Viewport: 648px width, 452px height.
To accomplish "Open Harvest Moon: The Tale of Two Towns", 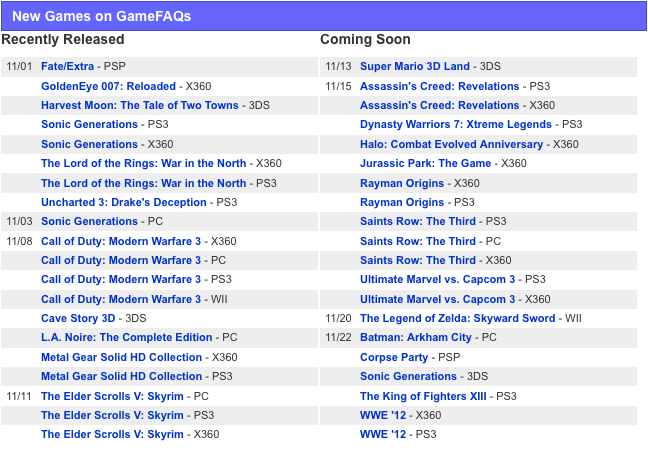I will [140, 105].
